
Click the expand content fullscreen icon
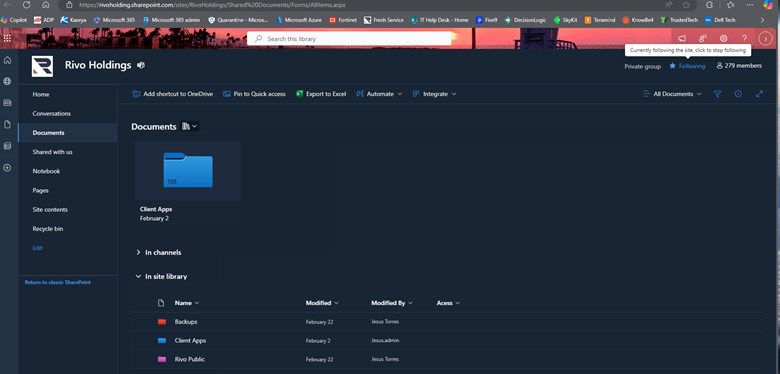[x=759, y=94]
